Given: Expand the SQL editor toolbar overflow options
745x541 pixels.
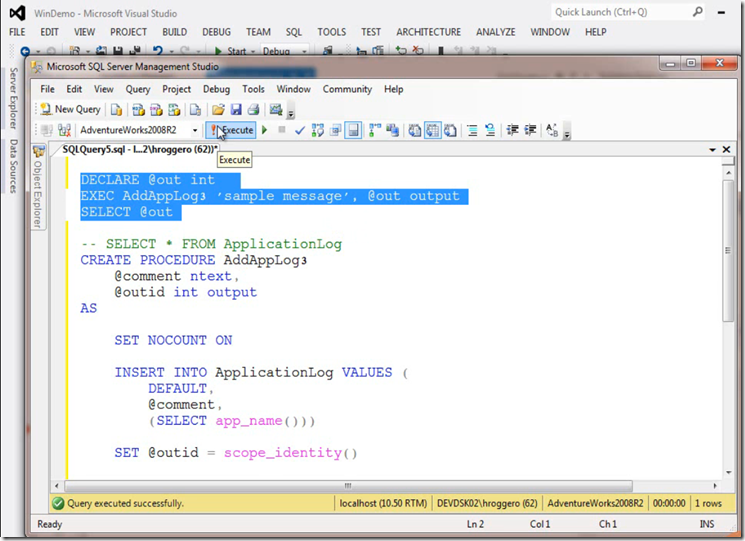Looking at the screenshot, I should click(567, 133).
